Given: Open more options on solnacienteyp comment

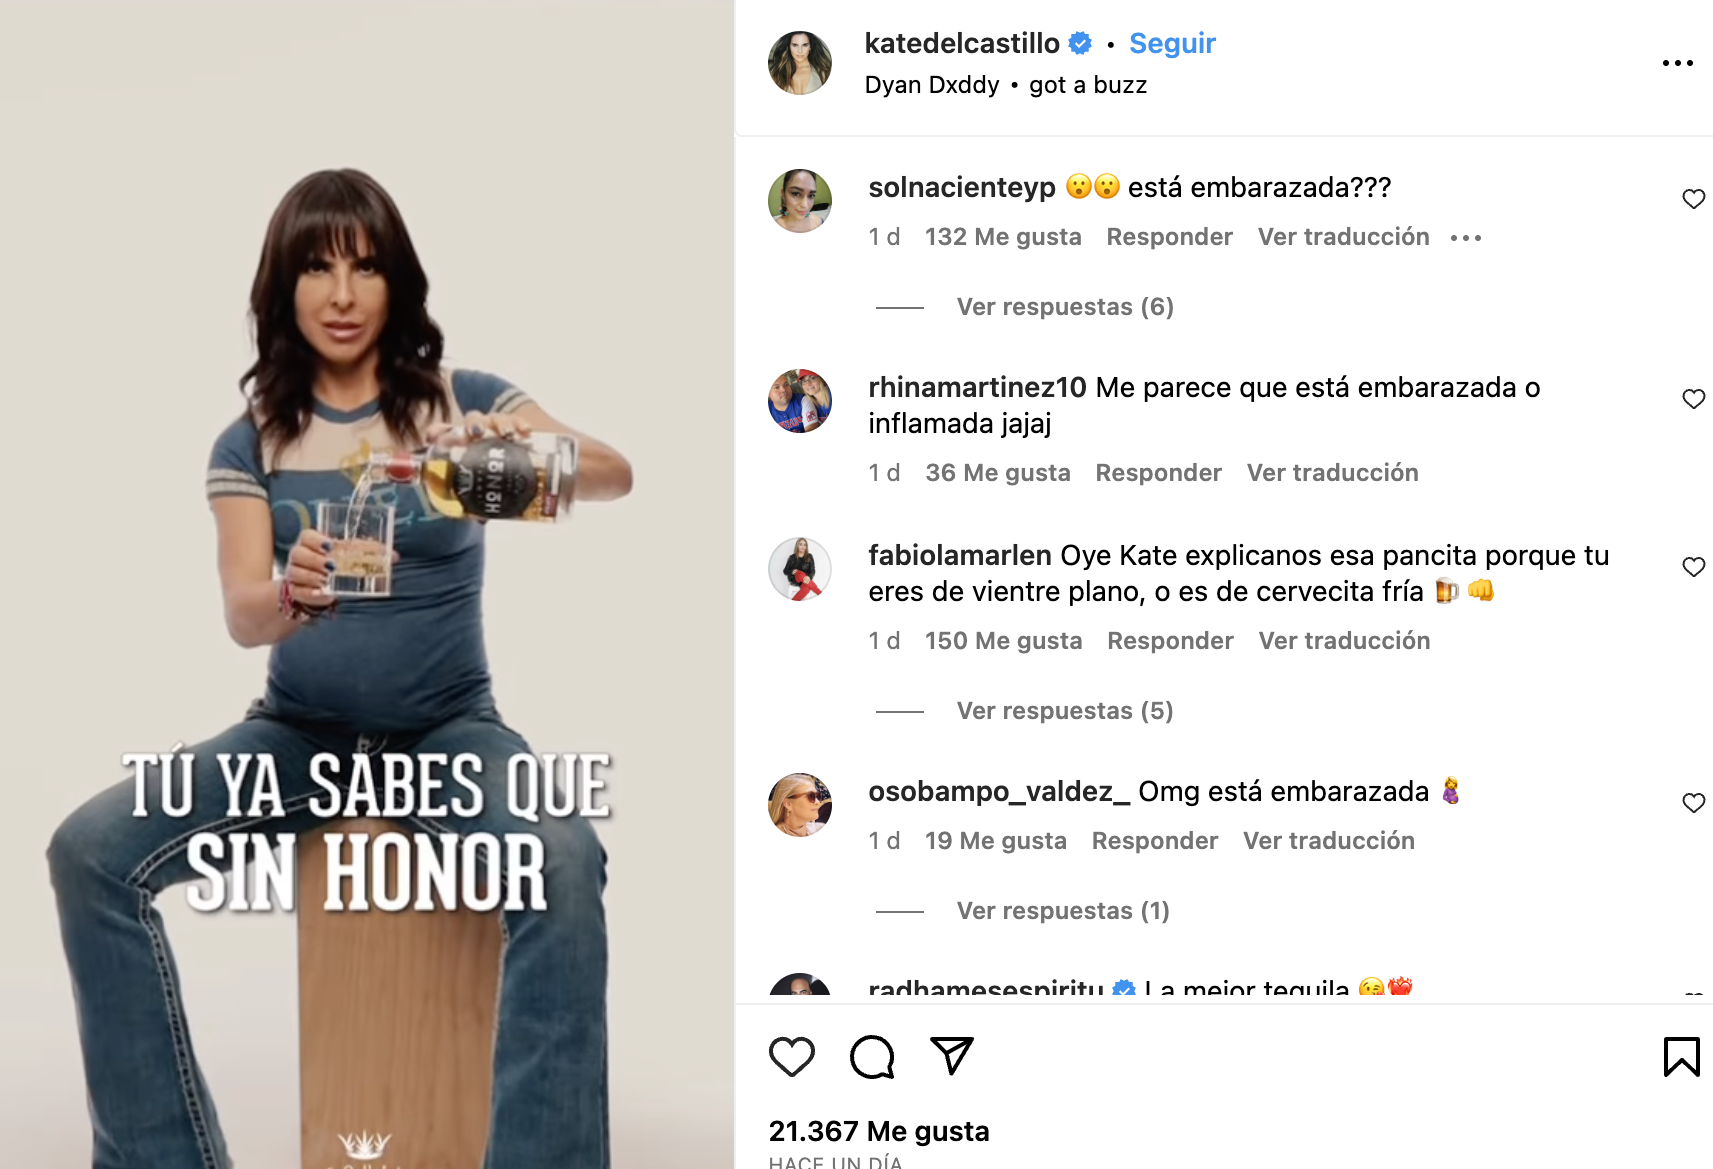Looking at the screenshot, I should (x=1466, y=238).
